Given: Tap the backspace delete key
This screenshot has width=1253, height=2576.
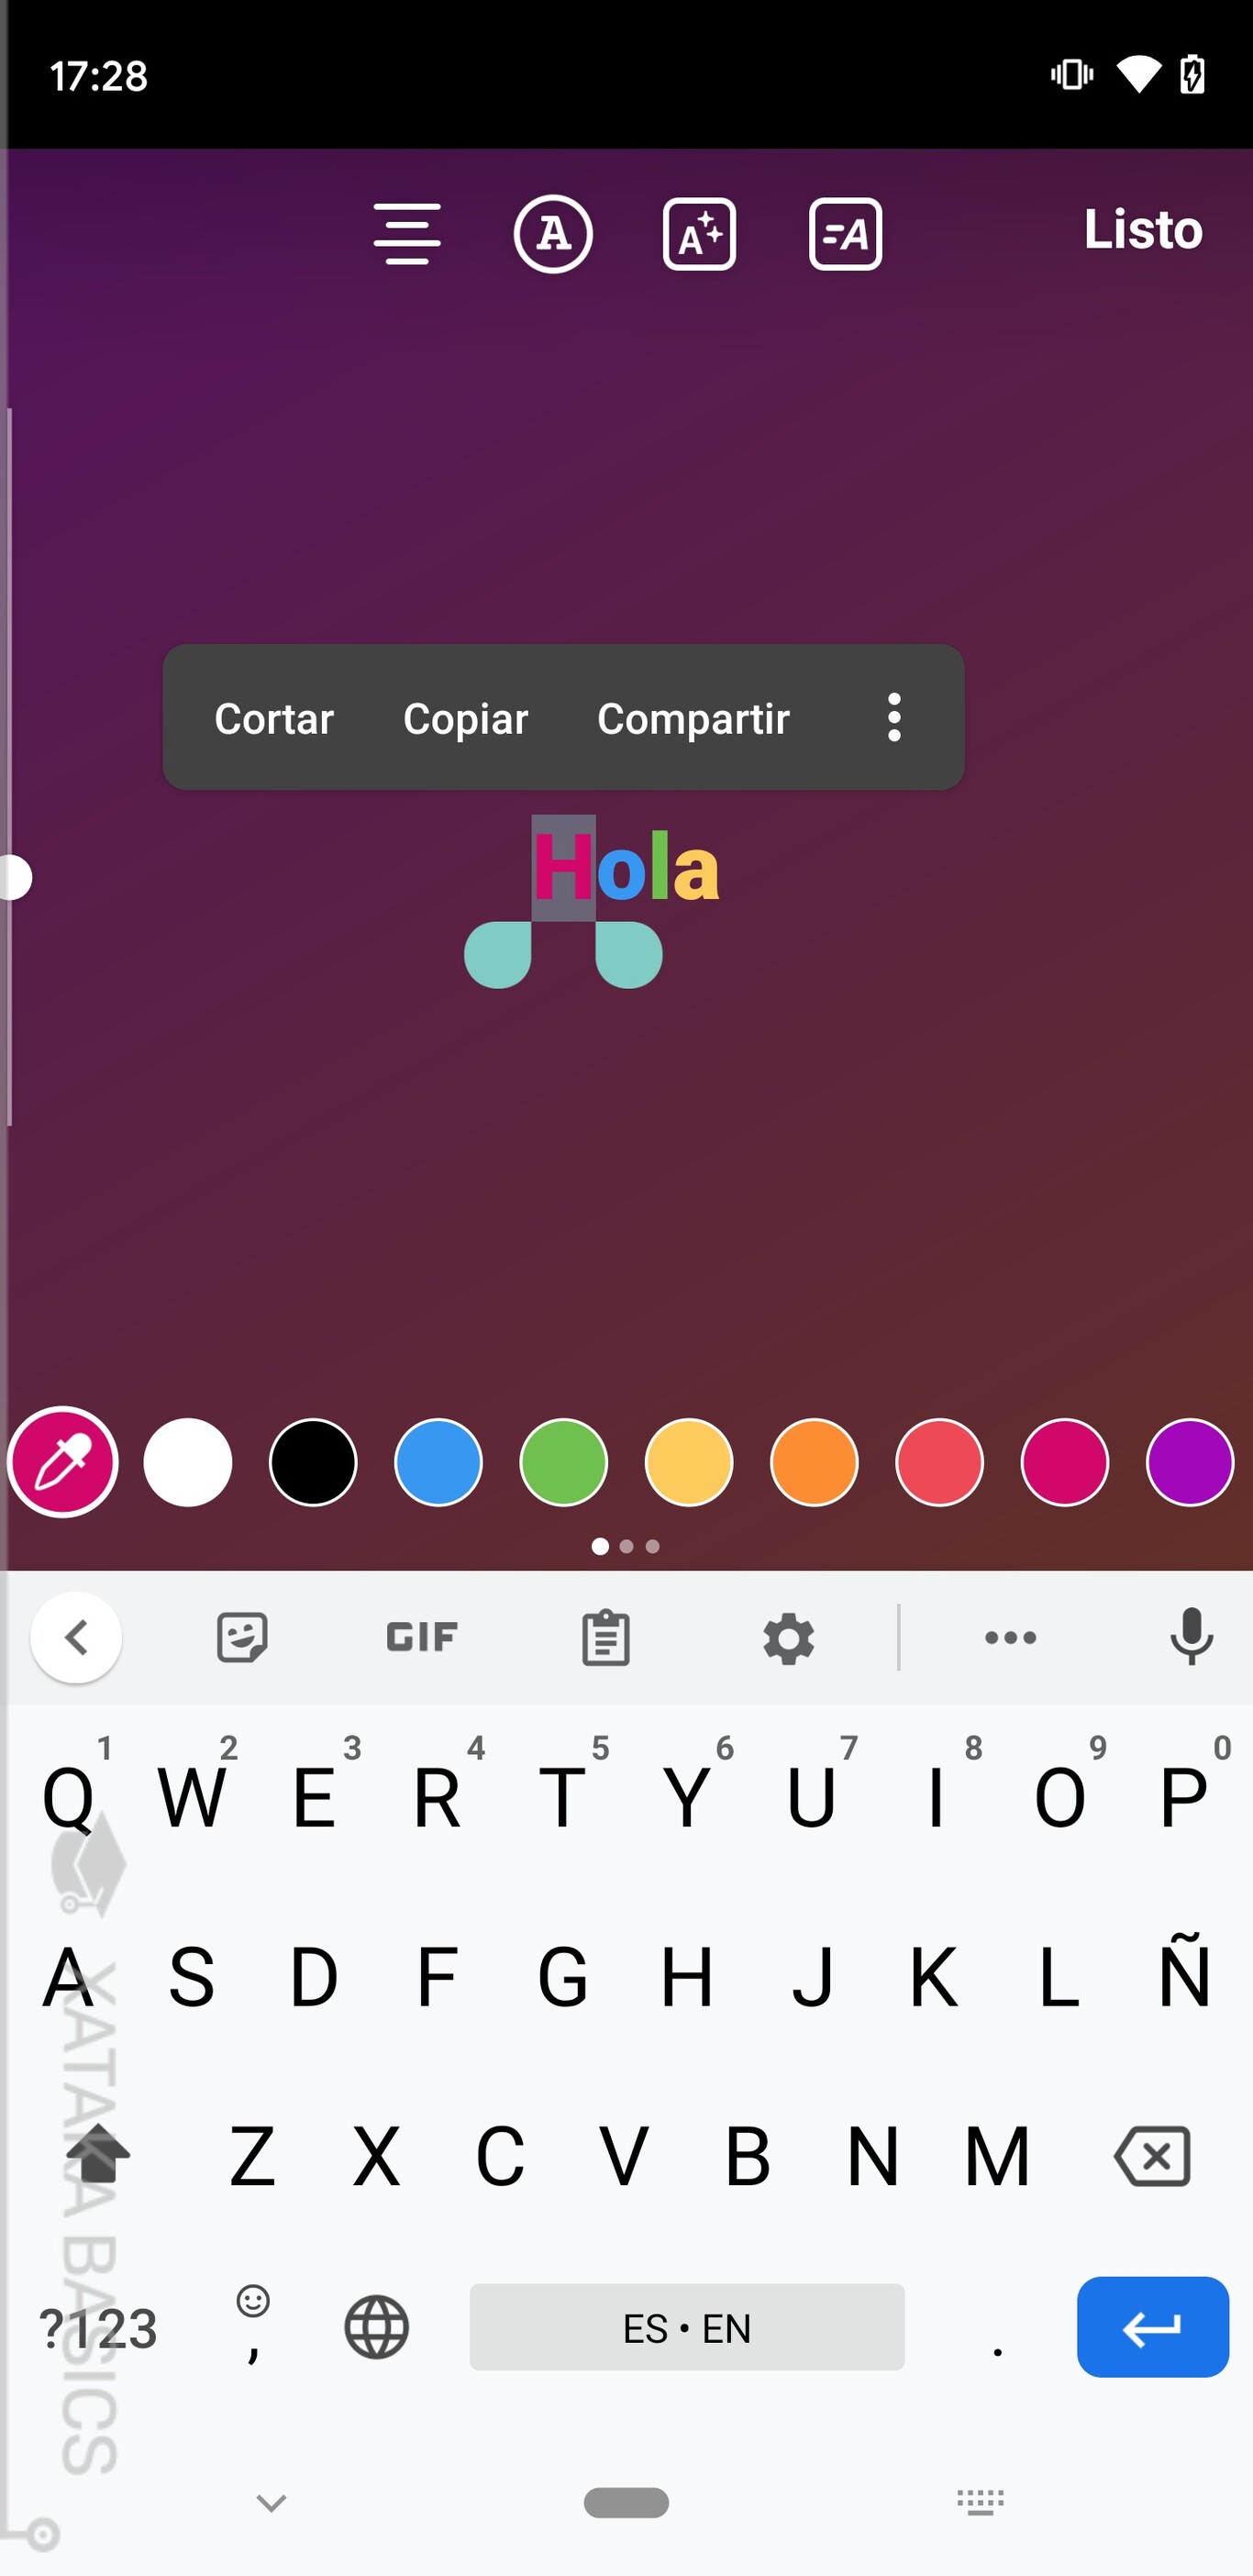Looking at the screenshot, I should [x=1152, y=2155].
